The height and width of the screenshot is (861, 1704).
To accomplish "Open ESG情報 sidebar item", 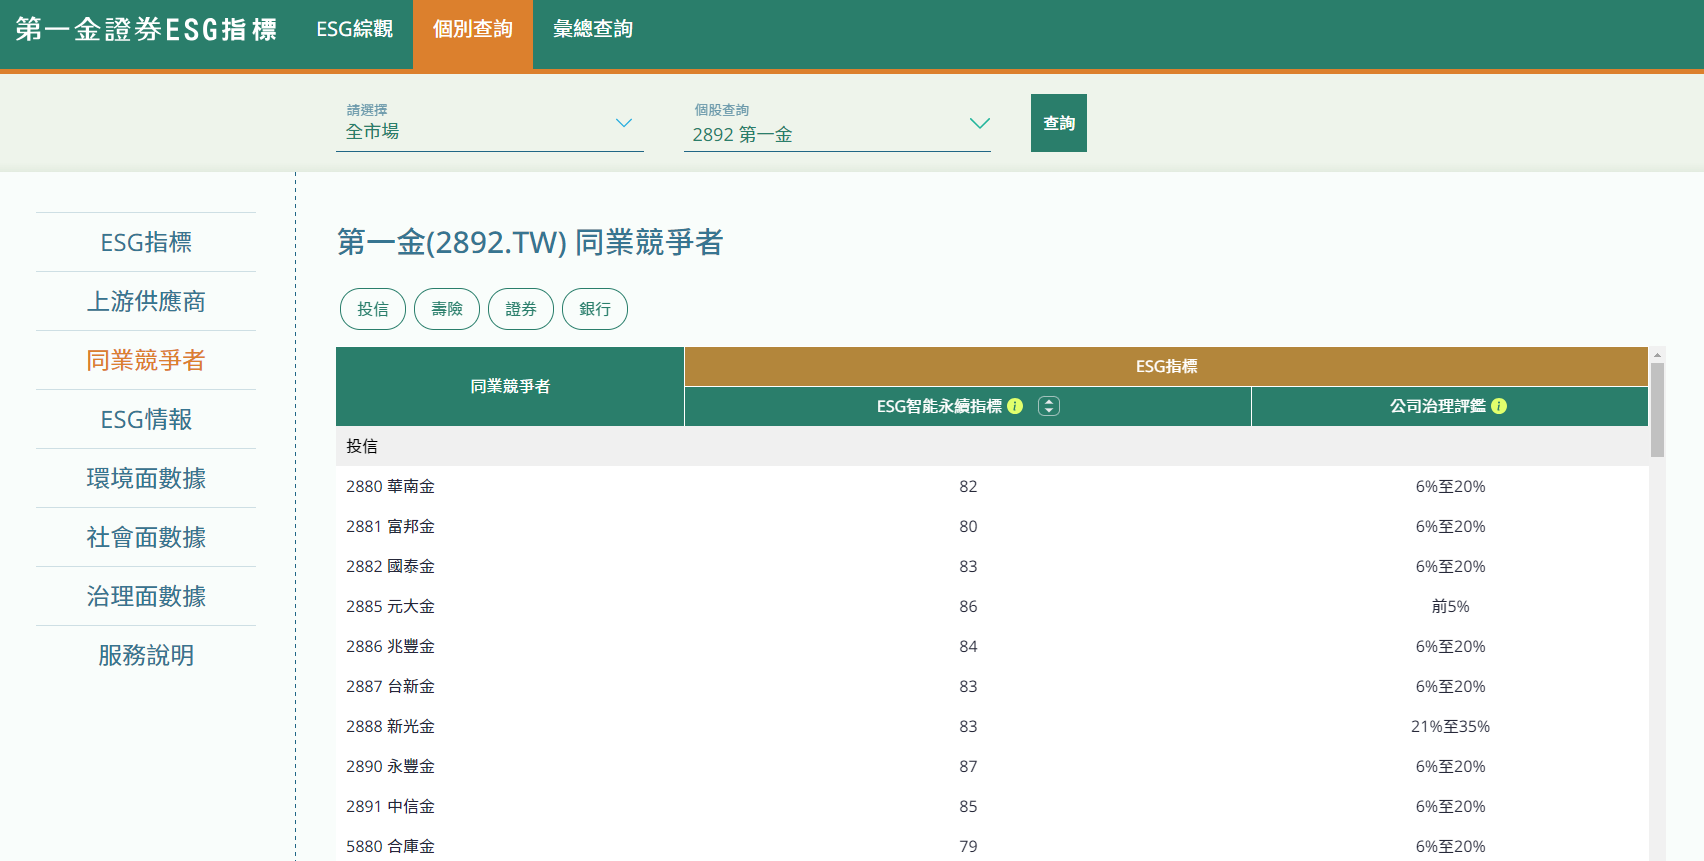I will pyautogui.click(x=146, y=419).
